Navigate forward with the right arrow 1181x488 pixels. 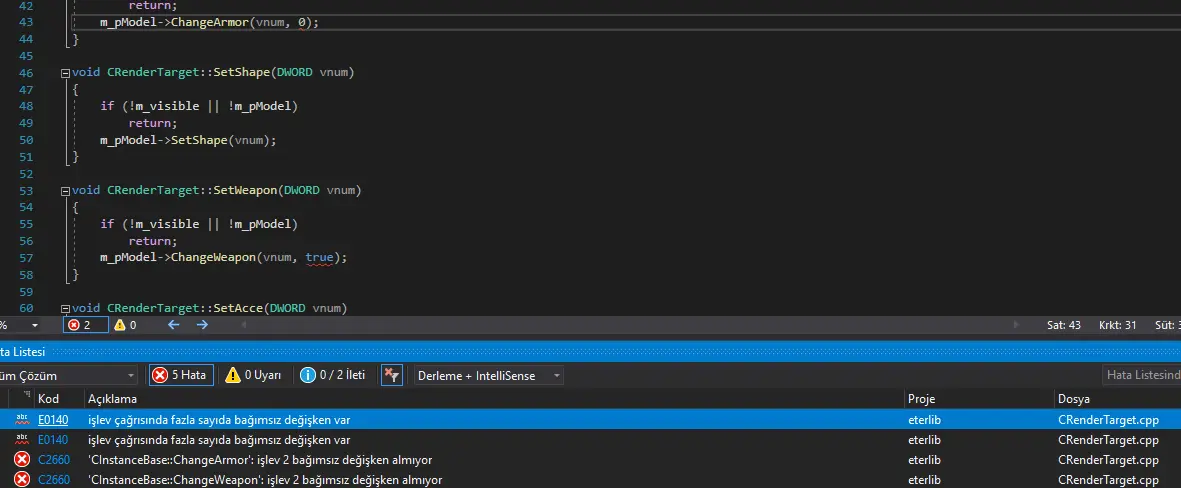click(202, 325)
